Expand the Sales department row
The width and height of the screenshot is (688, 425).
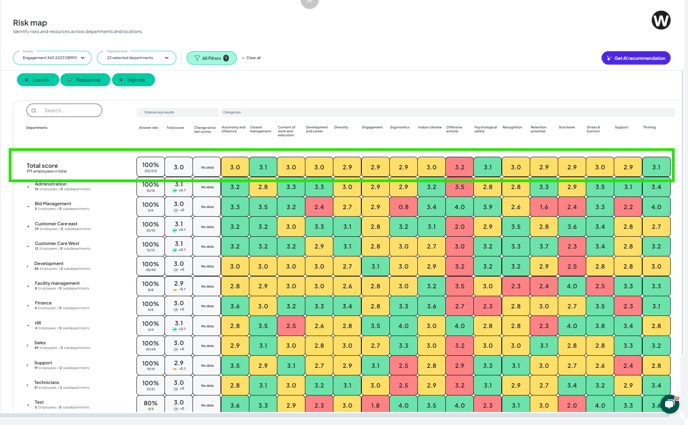(28, 345)
